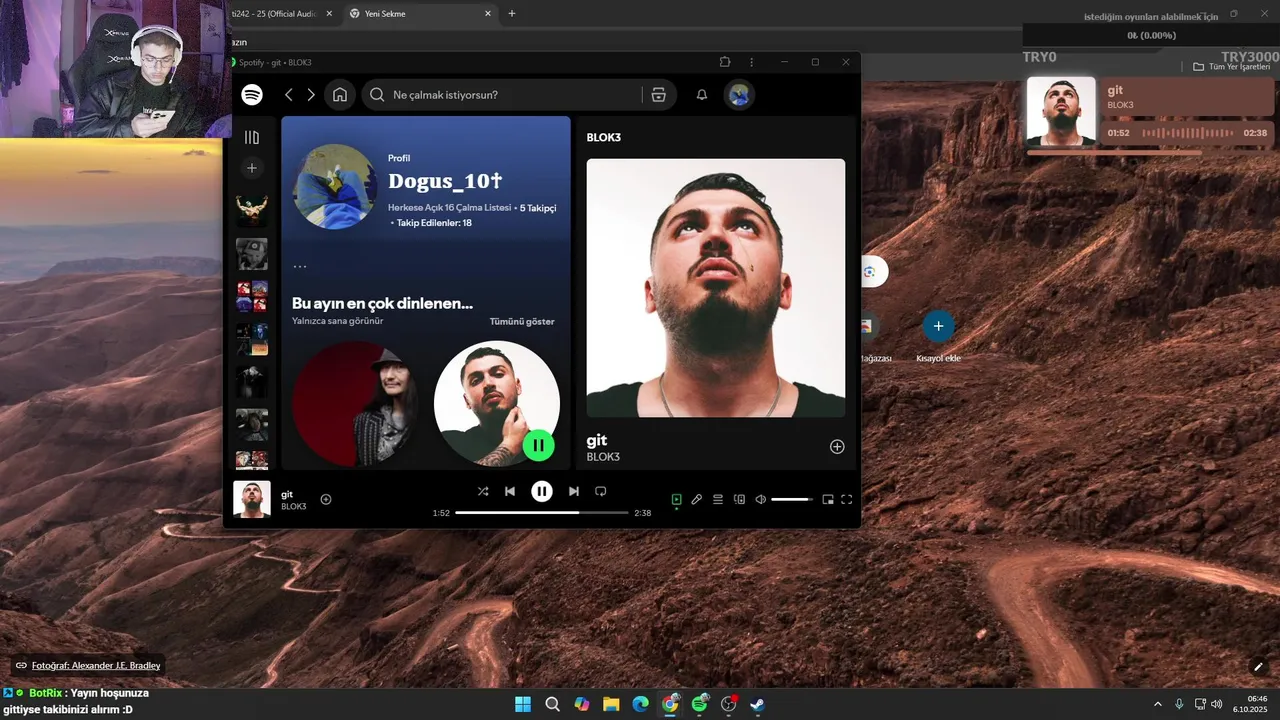This screenshot has width=1280, height=720.
Task: Enter full screen mode in Spotify
Action: pos(847,499)
